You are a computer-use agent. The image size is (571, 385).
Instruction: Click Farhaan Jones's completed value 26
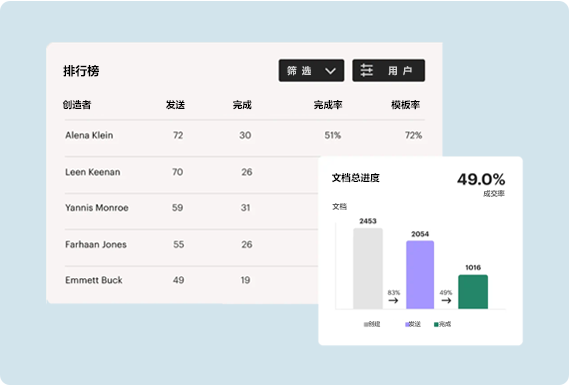pyautogui.click(x=247, y=244)
